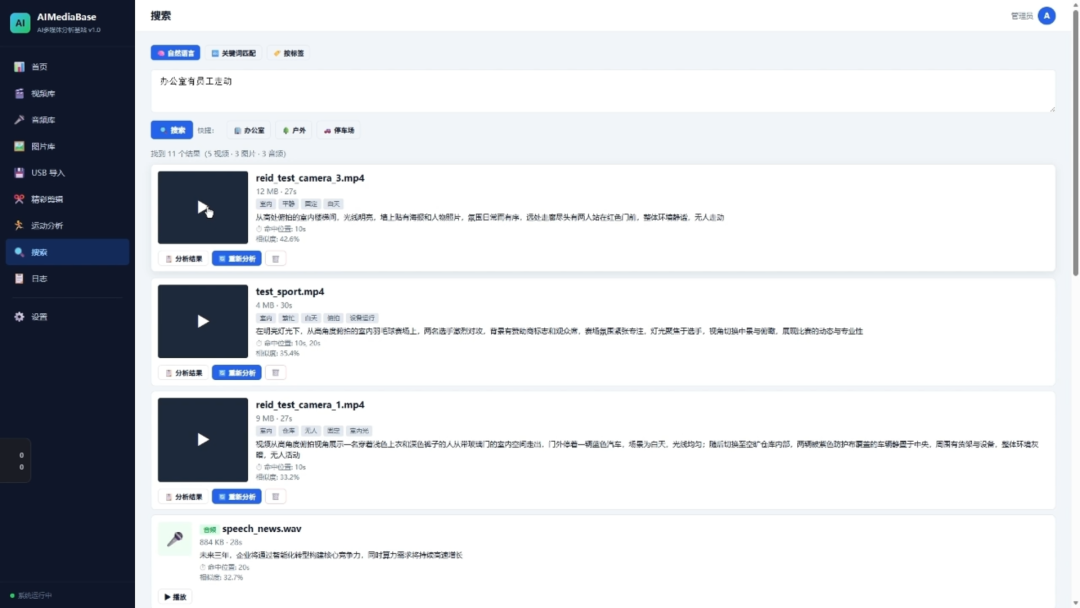Open 活动分析 in the sidebar
The image size is (1080, 608).
click(x=67, y=225)
